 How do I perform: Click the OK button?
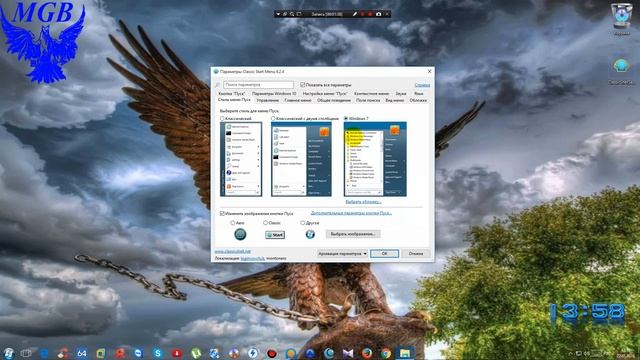(x=384, y=253)
